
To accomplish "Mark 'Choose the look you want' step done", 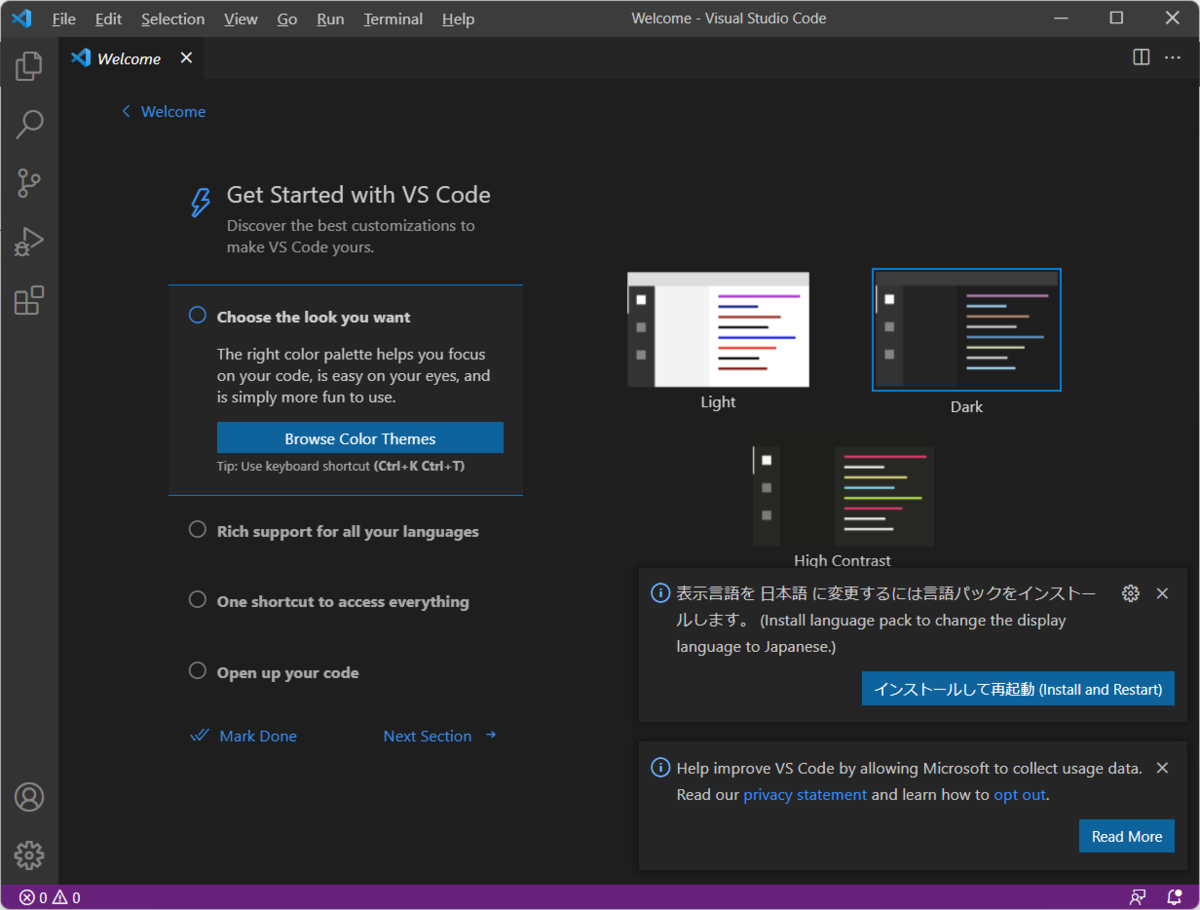I will pos(198,315).
